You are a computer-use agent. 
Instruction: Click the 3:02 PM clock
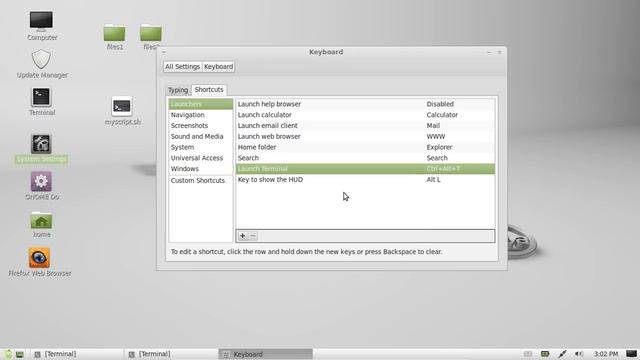[606, 354]
